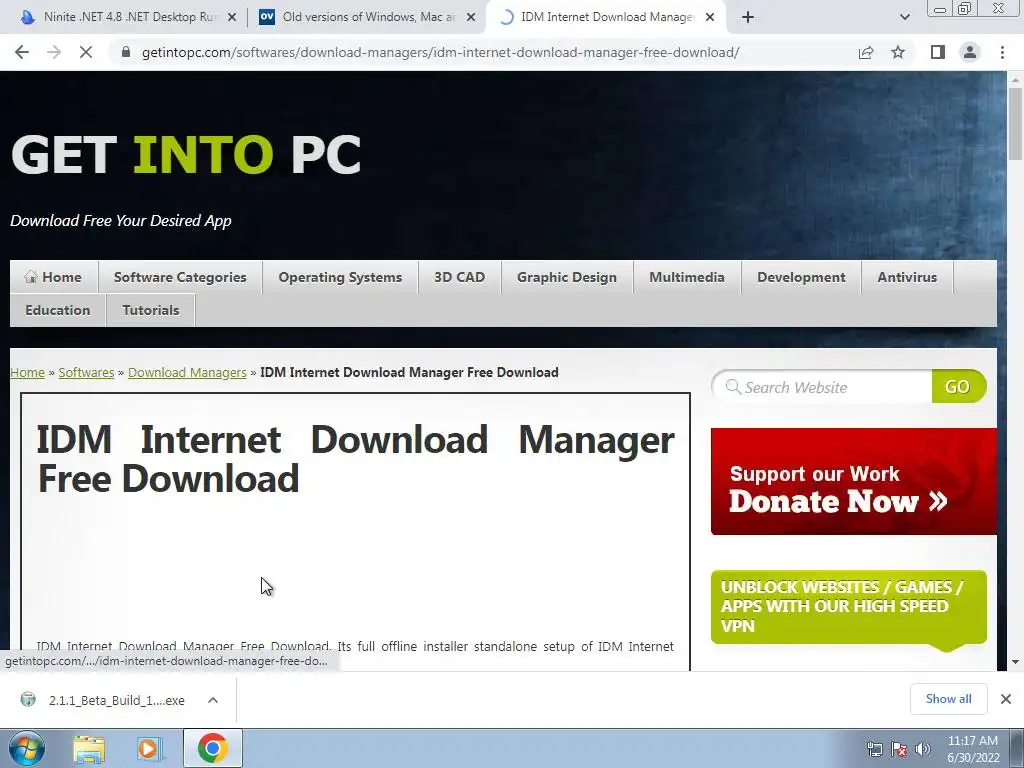Image resolution: width=1024 pixels, height=768 pixels.
Task: Close the downloads bar
Action: click(1006, 699)
